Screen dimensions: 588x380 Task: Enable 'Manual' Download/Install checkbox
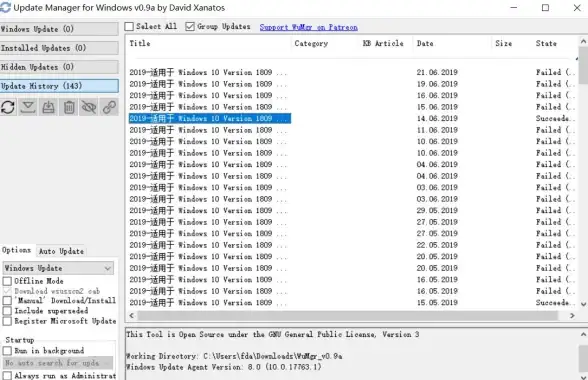point(7,301)
